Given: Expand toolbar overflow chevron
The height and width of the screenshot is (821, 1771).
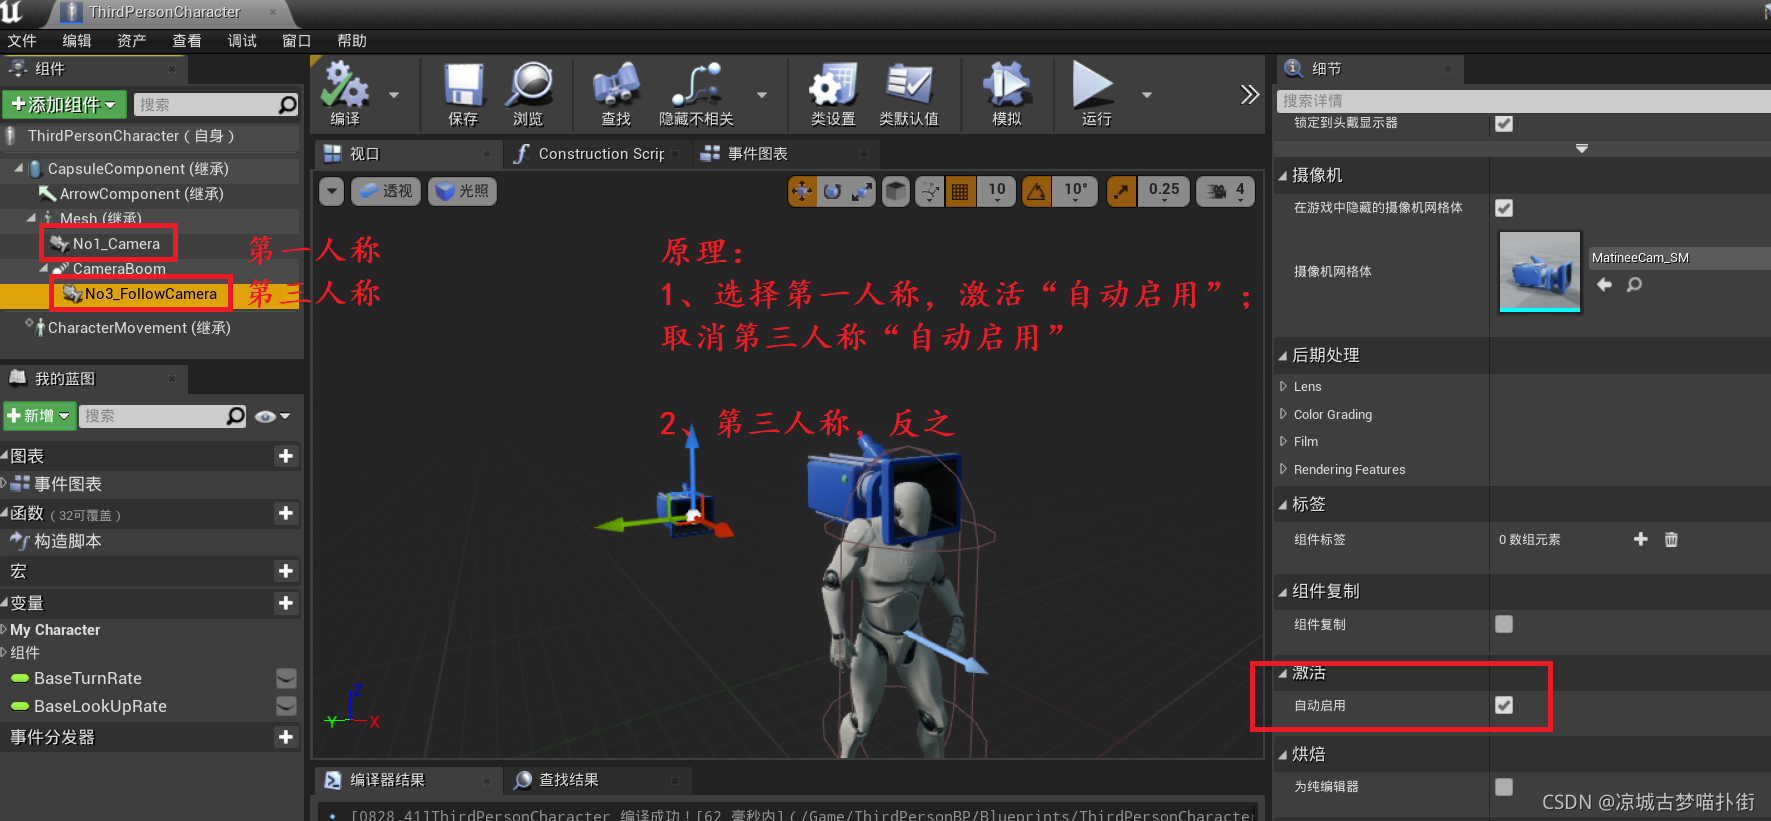Looking at the screenshot, I should point(1249,95).
